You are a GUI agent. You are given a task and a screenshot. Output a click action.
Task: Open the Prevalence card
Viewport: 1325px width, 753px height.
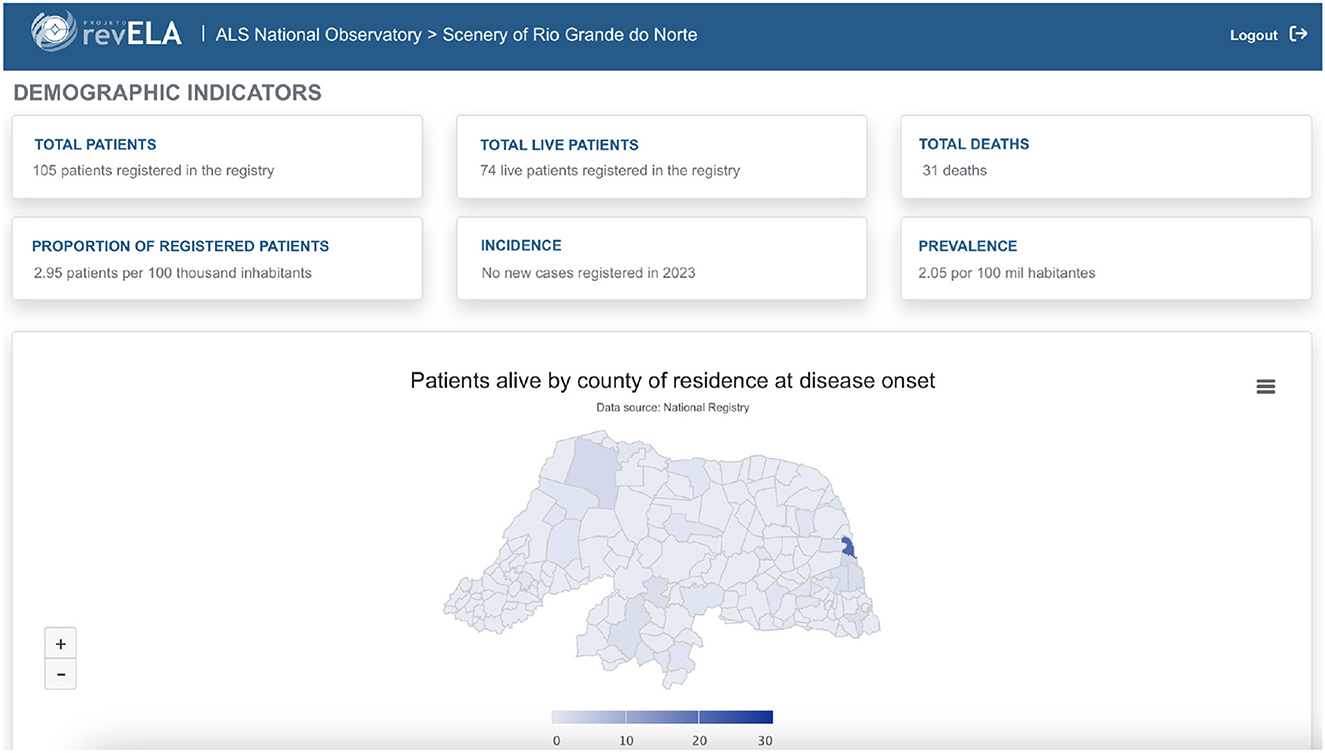[1106, 258]
